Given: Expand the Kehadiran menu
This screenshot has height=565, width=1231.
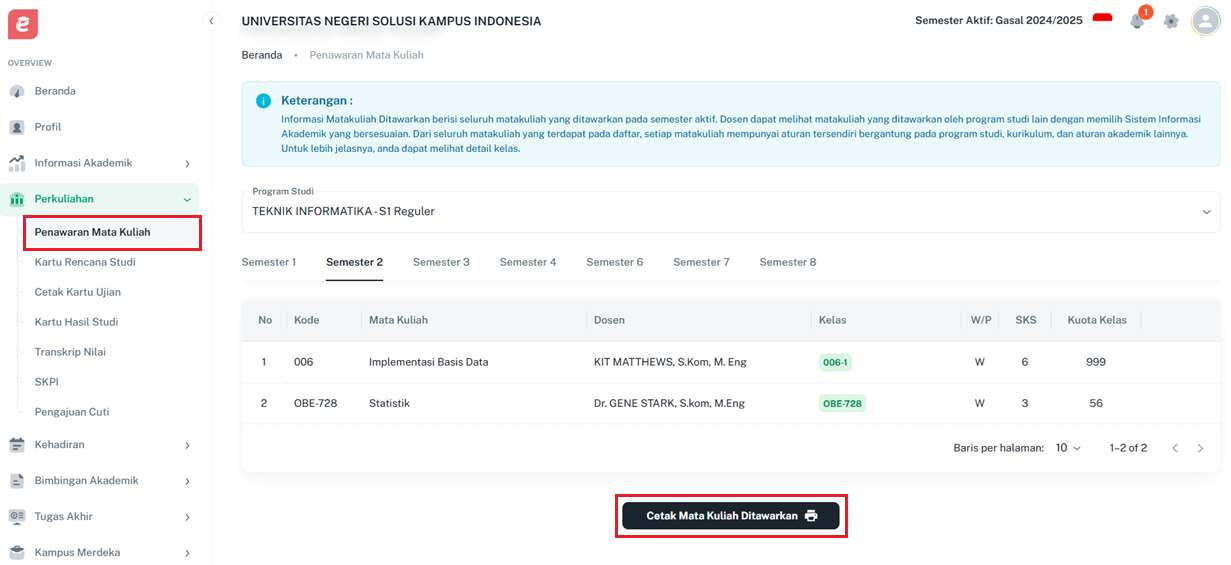Looking at the screenshot, I should click(187, 445).
